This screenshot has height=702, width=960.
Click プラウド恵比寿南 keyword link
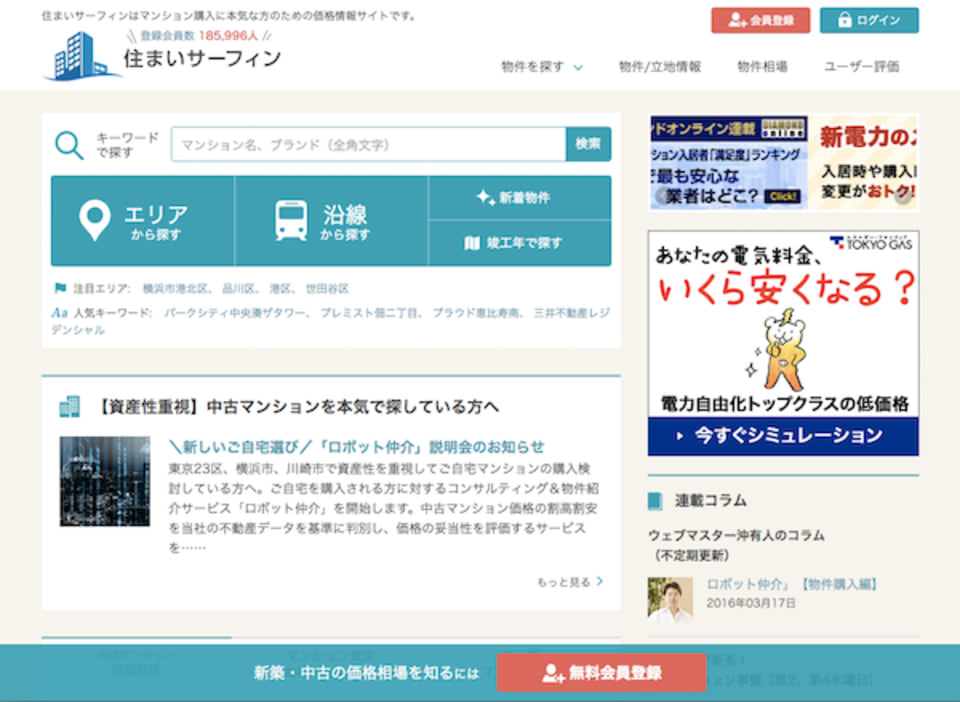pos(476,313)
